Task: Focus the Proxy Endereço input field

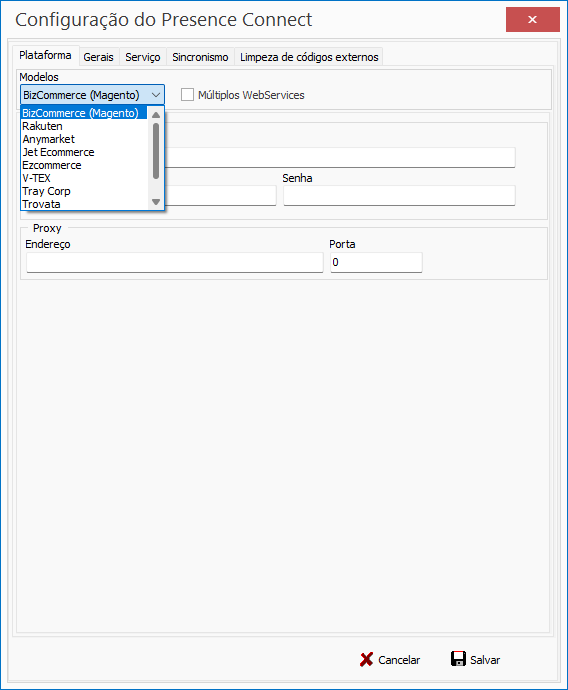Action: (175, 262)
